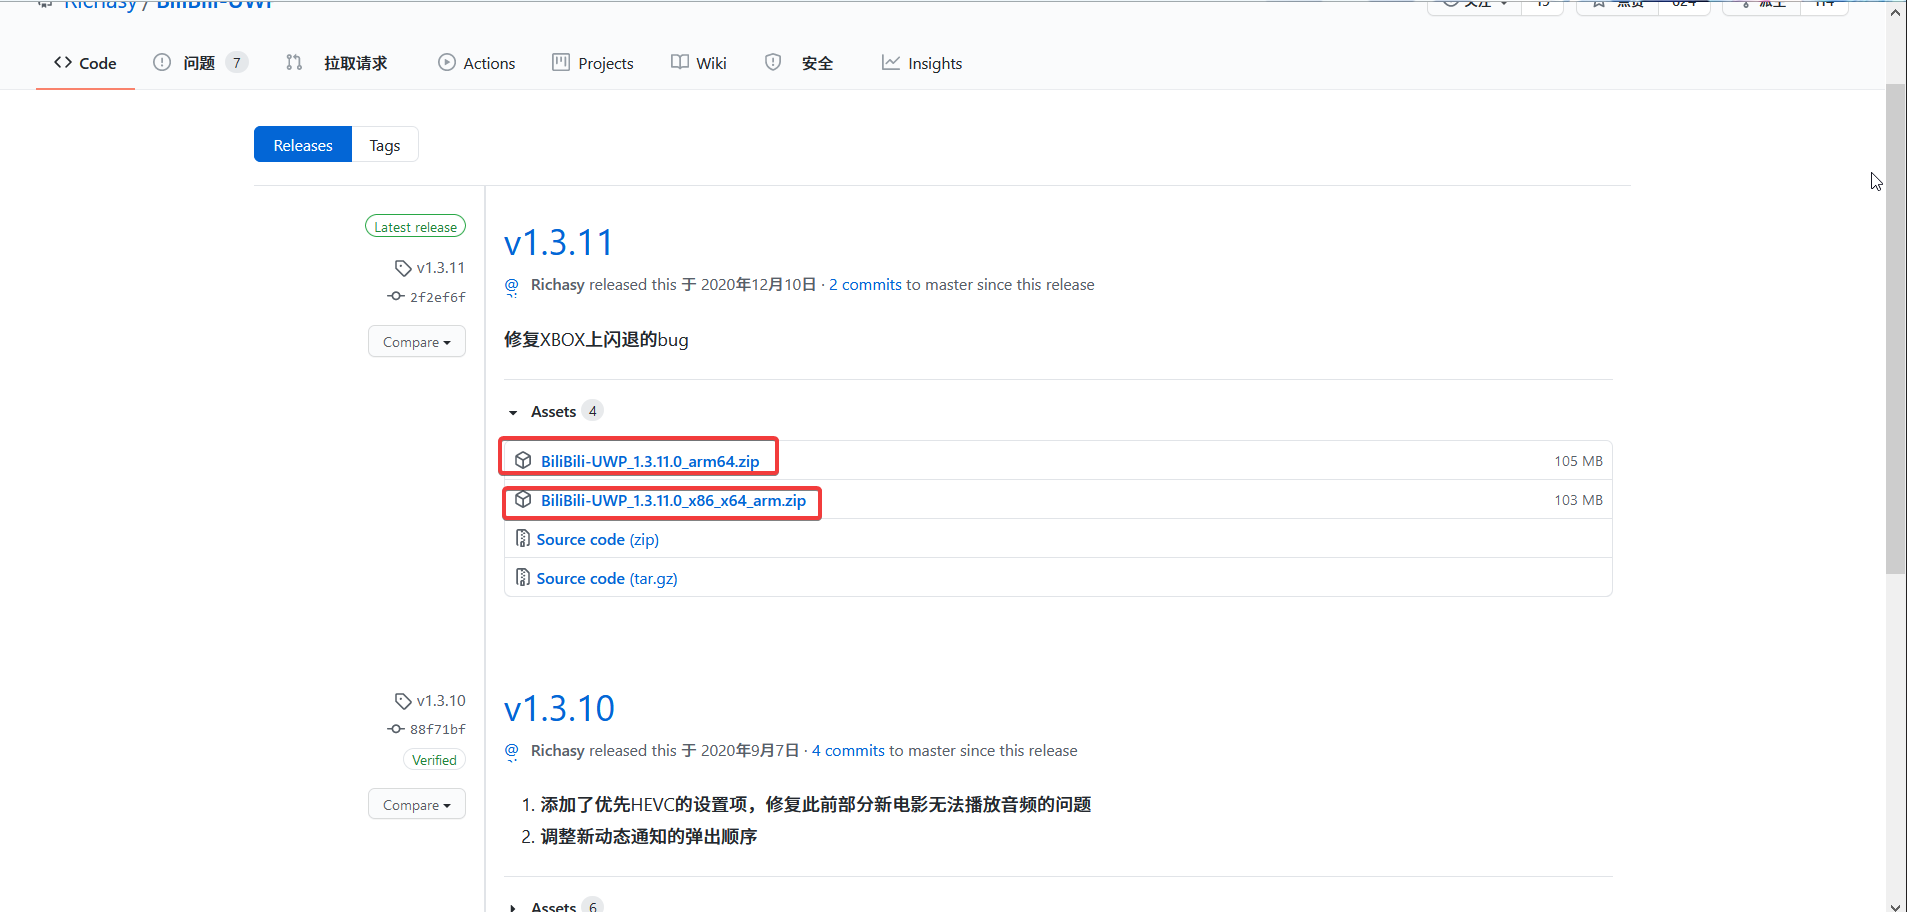Open the Projects tab
1907x912 pixels.
(593, 63)
